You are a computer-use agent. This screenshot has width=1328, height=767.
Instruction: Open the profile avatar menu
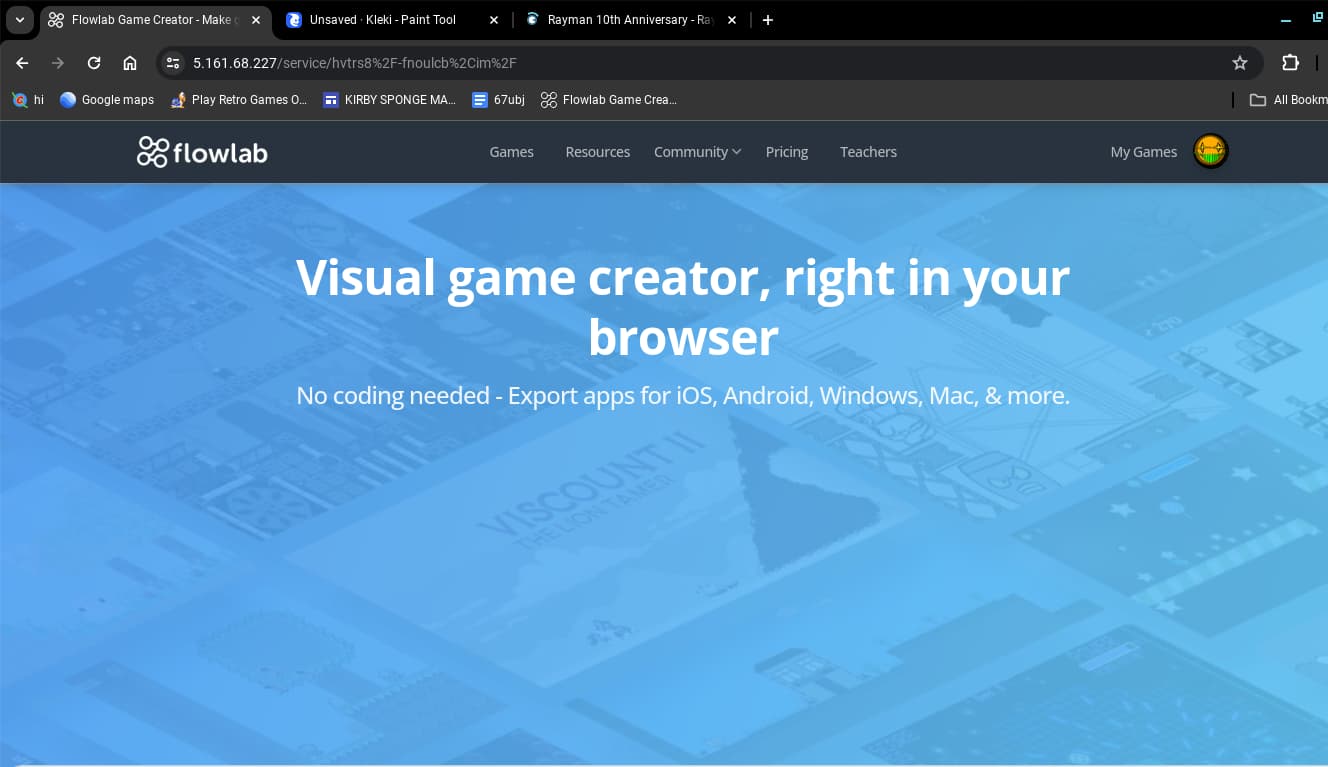(x=1210, y=151)
